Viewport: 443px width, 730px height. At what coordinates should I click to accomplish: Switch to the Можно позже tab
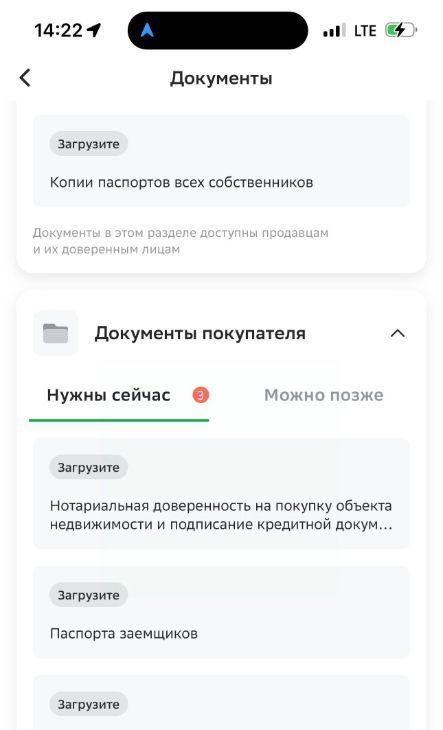(324, 395)
